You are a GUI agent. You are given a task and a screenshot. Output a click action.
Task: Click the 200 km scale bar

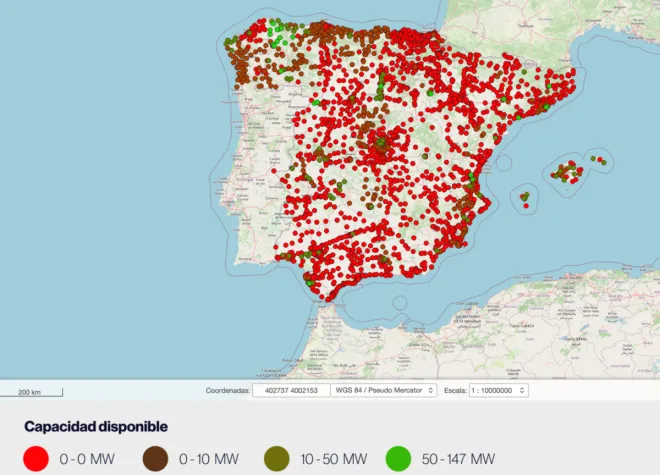tap(32, 391)
